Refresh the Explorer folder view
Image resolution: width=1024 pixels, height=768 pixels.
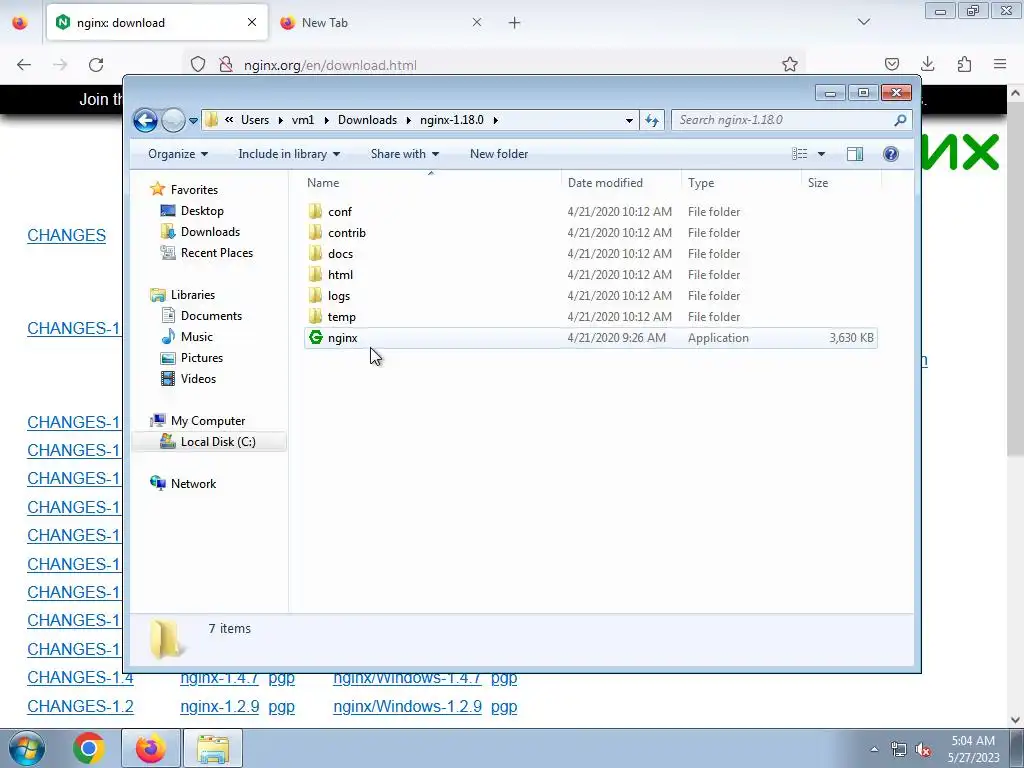coord(652,120)
